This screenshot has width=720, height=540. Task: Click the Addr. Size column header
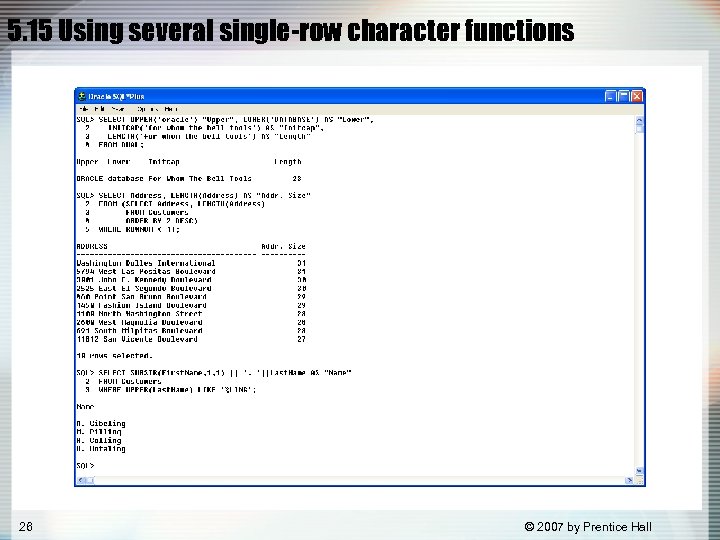283,246
